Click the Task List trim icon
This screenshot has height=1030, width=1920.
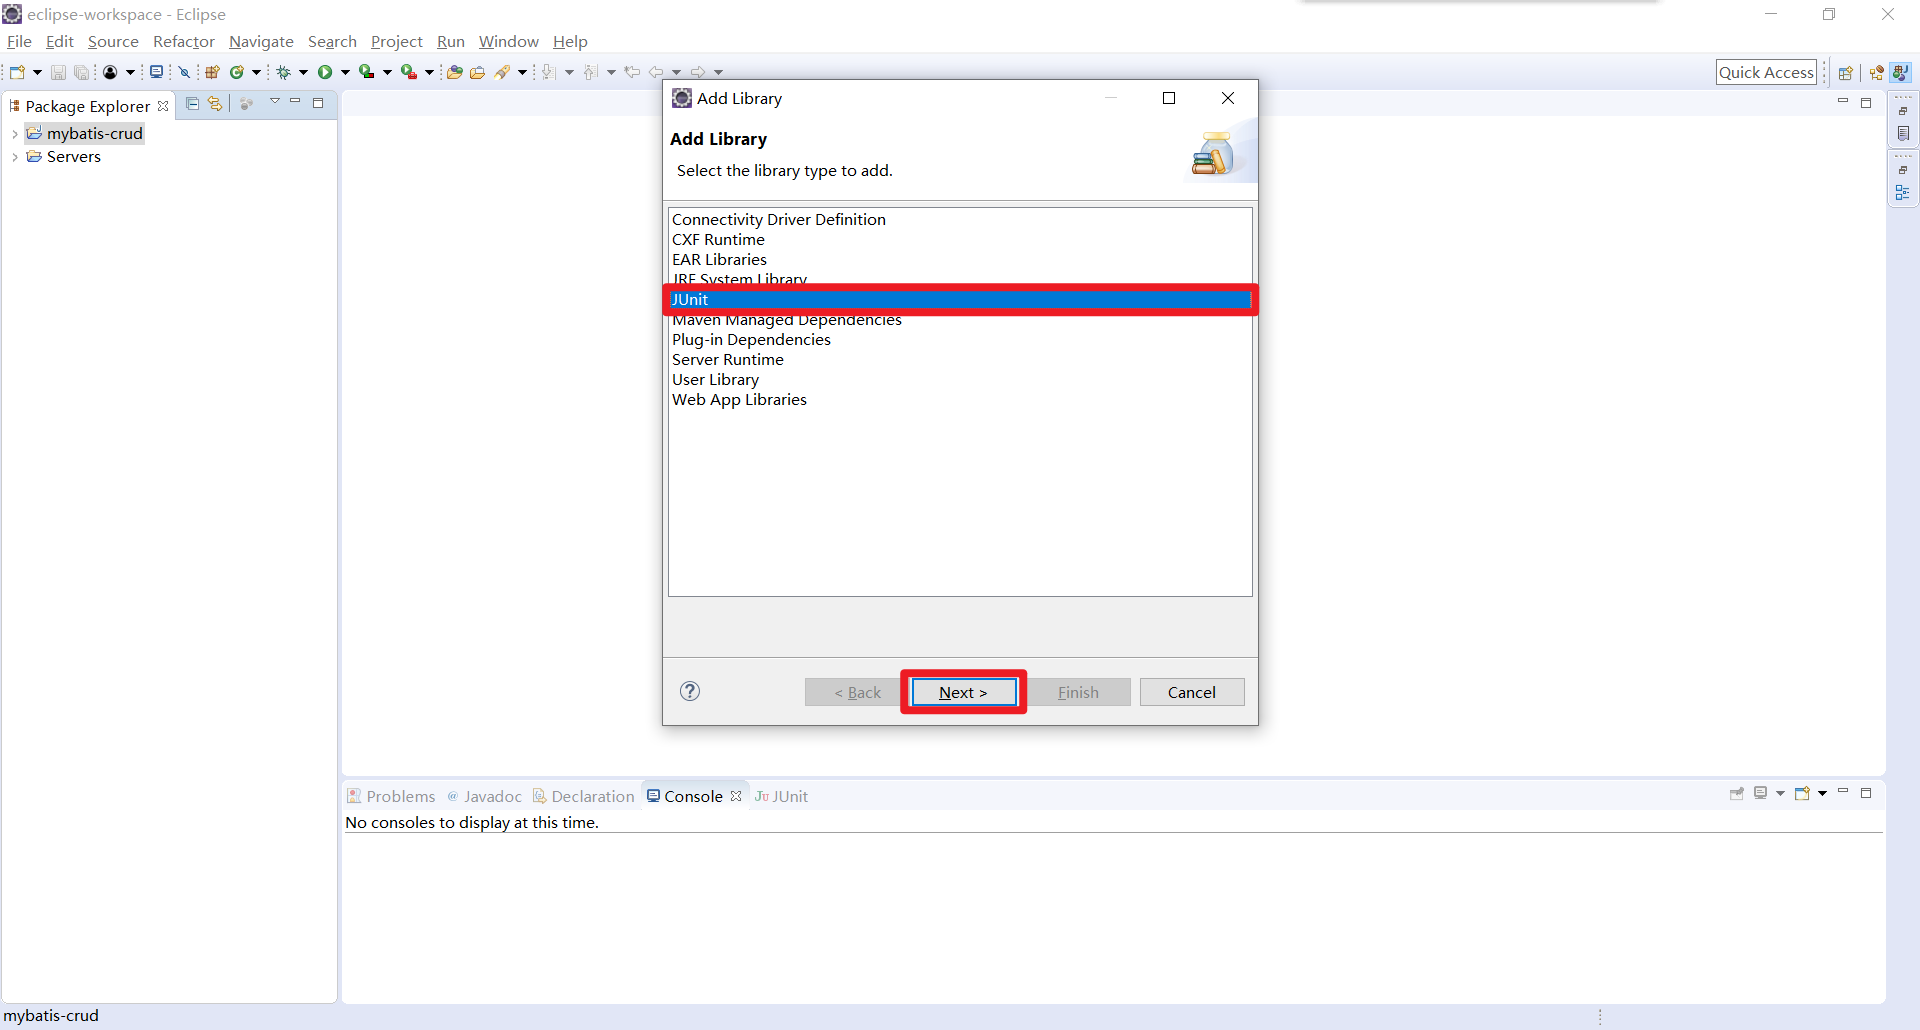pyautogui.click(x=1903, y=133)
